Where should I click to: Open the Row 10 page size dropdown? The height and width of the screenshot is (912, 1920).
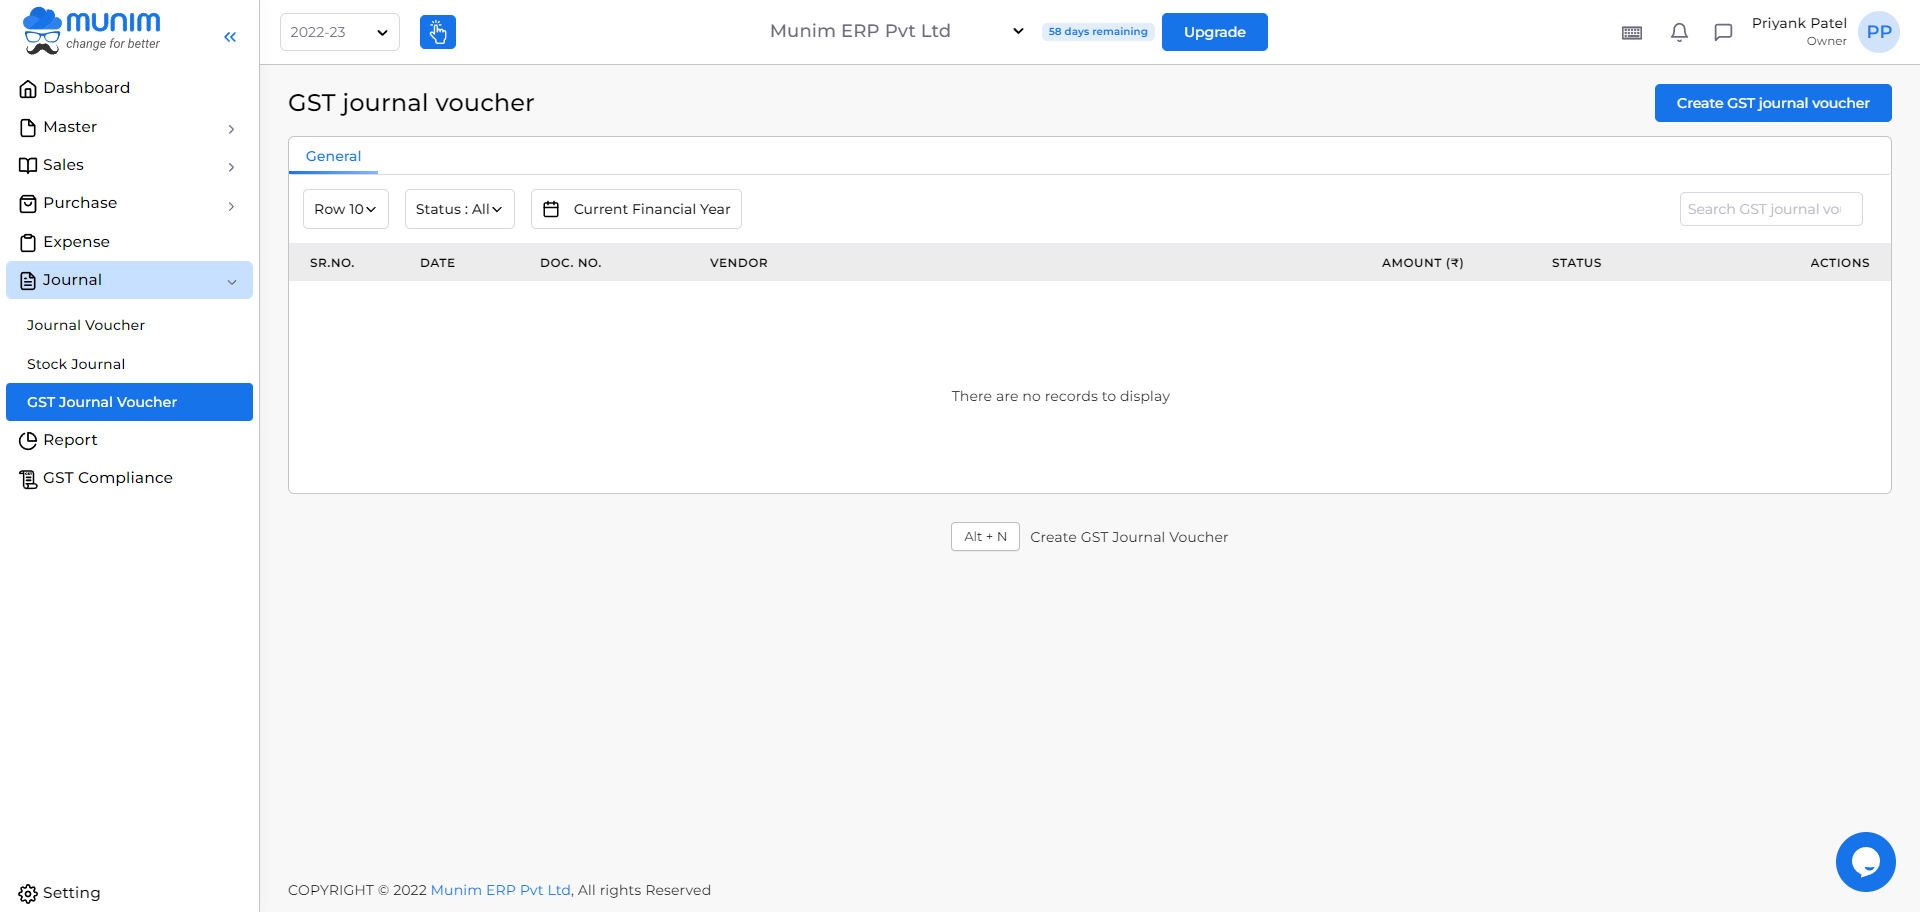tap(345, 208)
